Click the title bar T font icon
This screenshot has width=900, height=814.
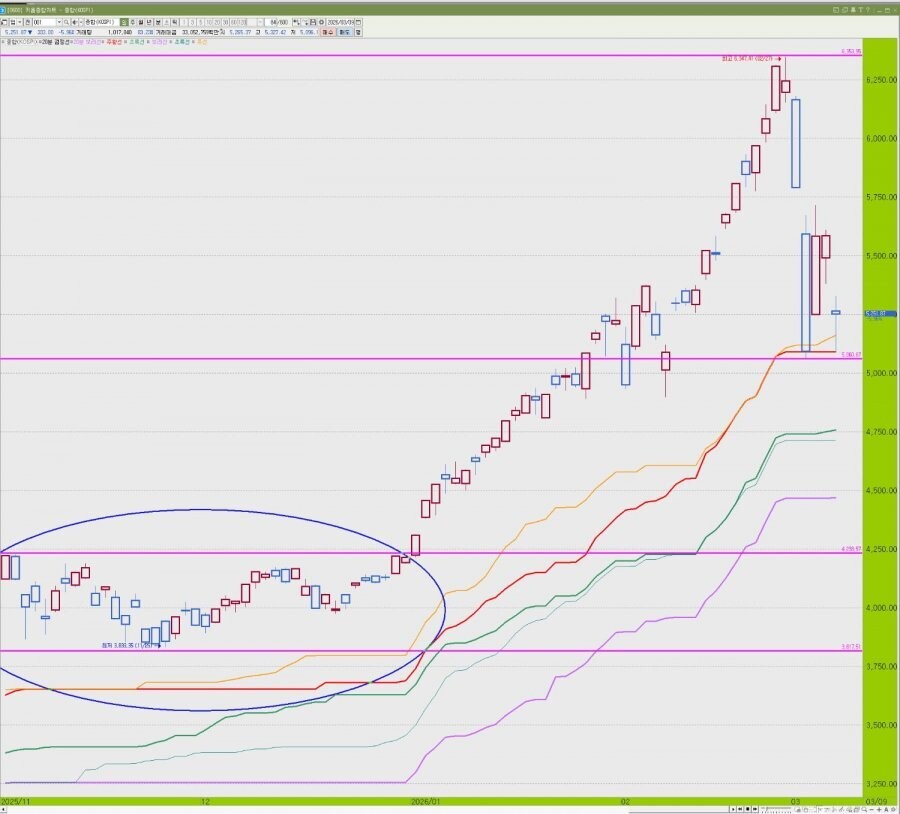(x=860, y=10)
